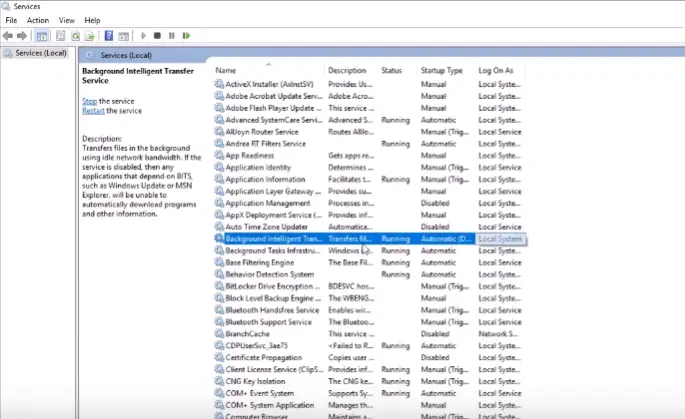Select the COM+ System Application row
685x419 pixels.
369,405
